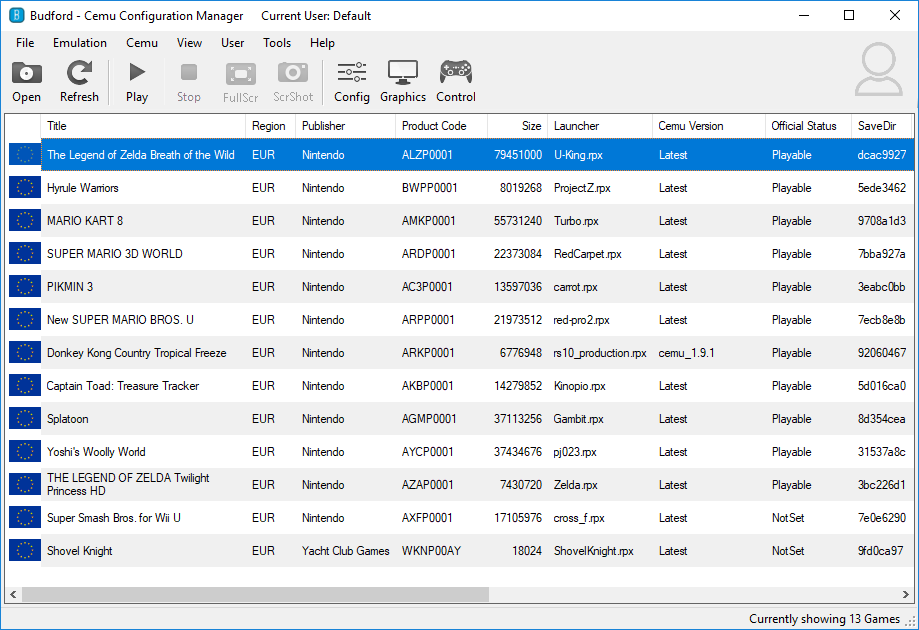Viewport: 919px width, 630px height.
Task: Select Yoshi's Woolly World title
Action: pyautogui.click(x=96, y=452)
